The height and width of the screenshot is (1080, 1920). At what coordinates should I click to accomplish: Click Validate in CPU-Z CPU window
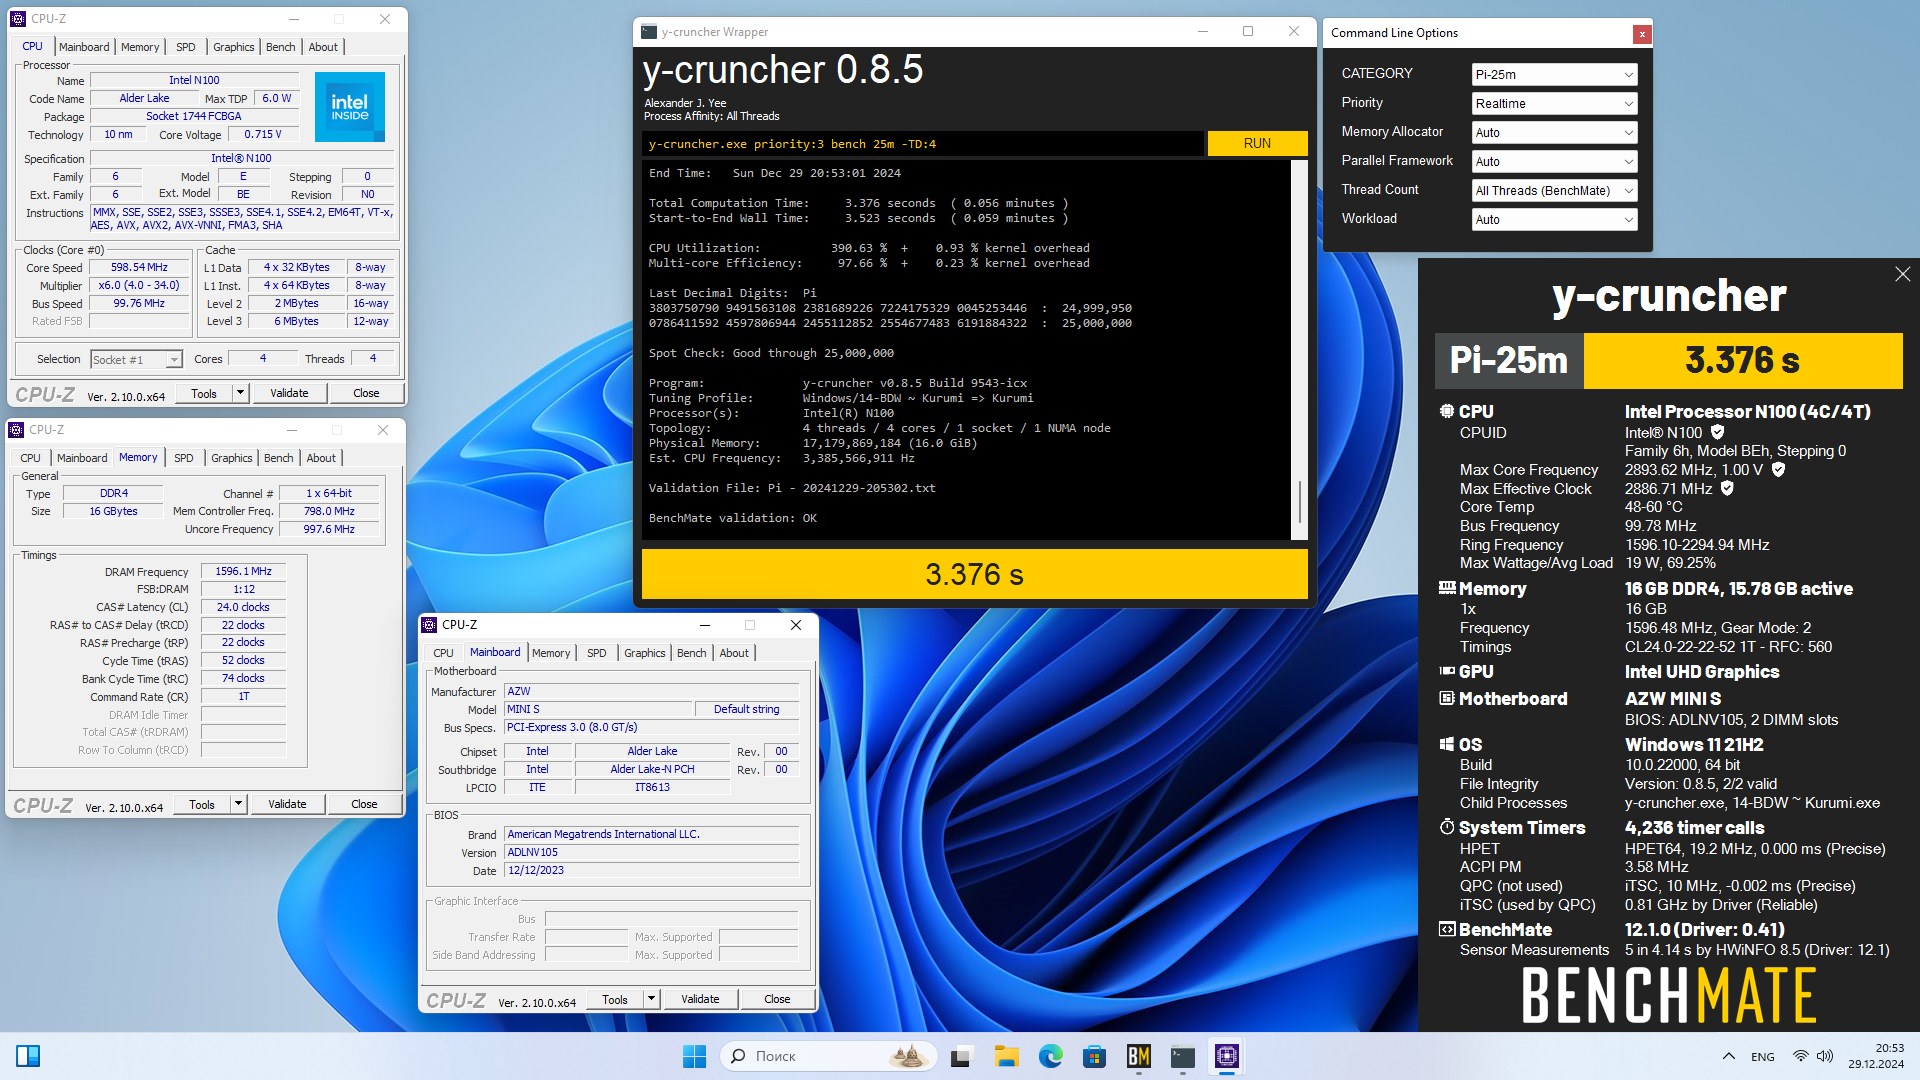(x=289, y=393)
